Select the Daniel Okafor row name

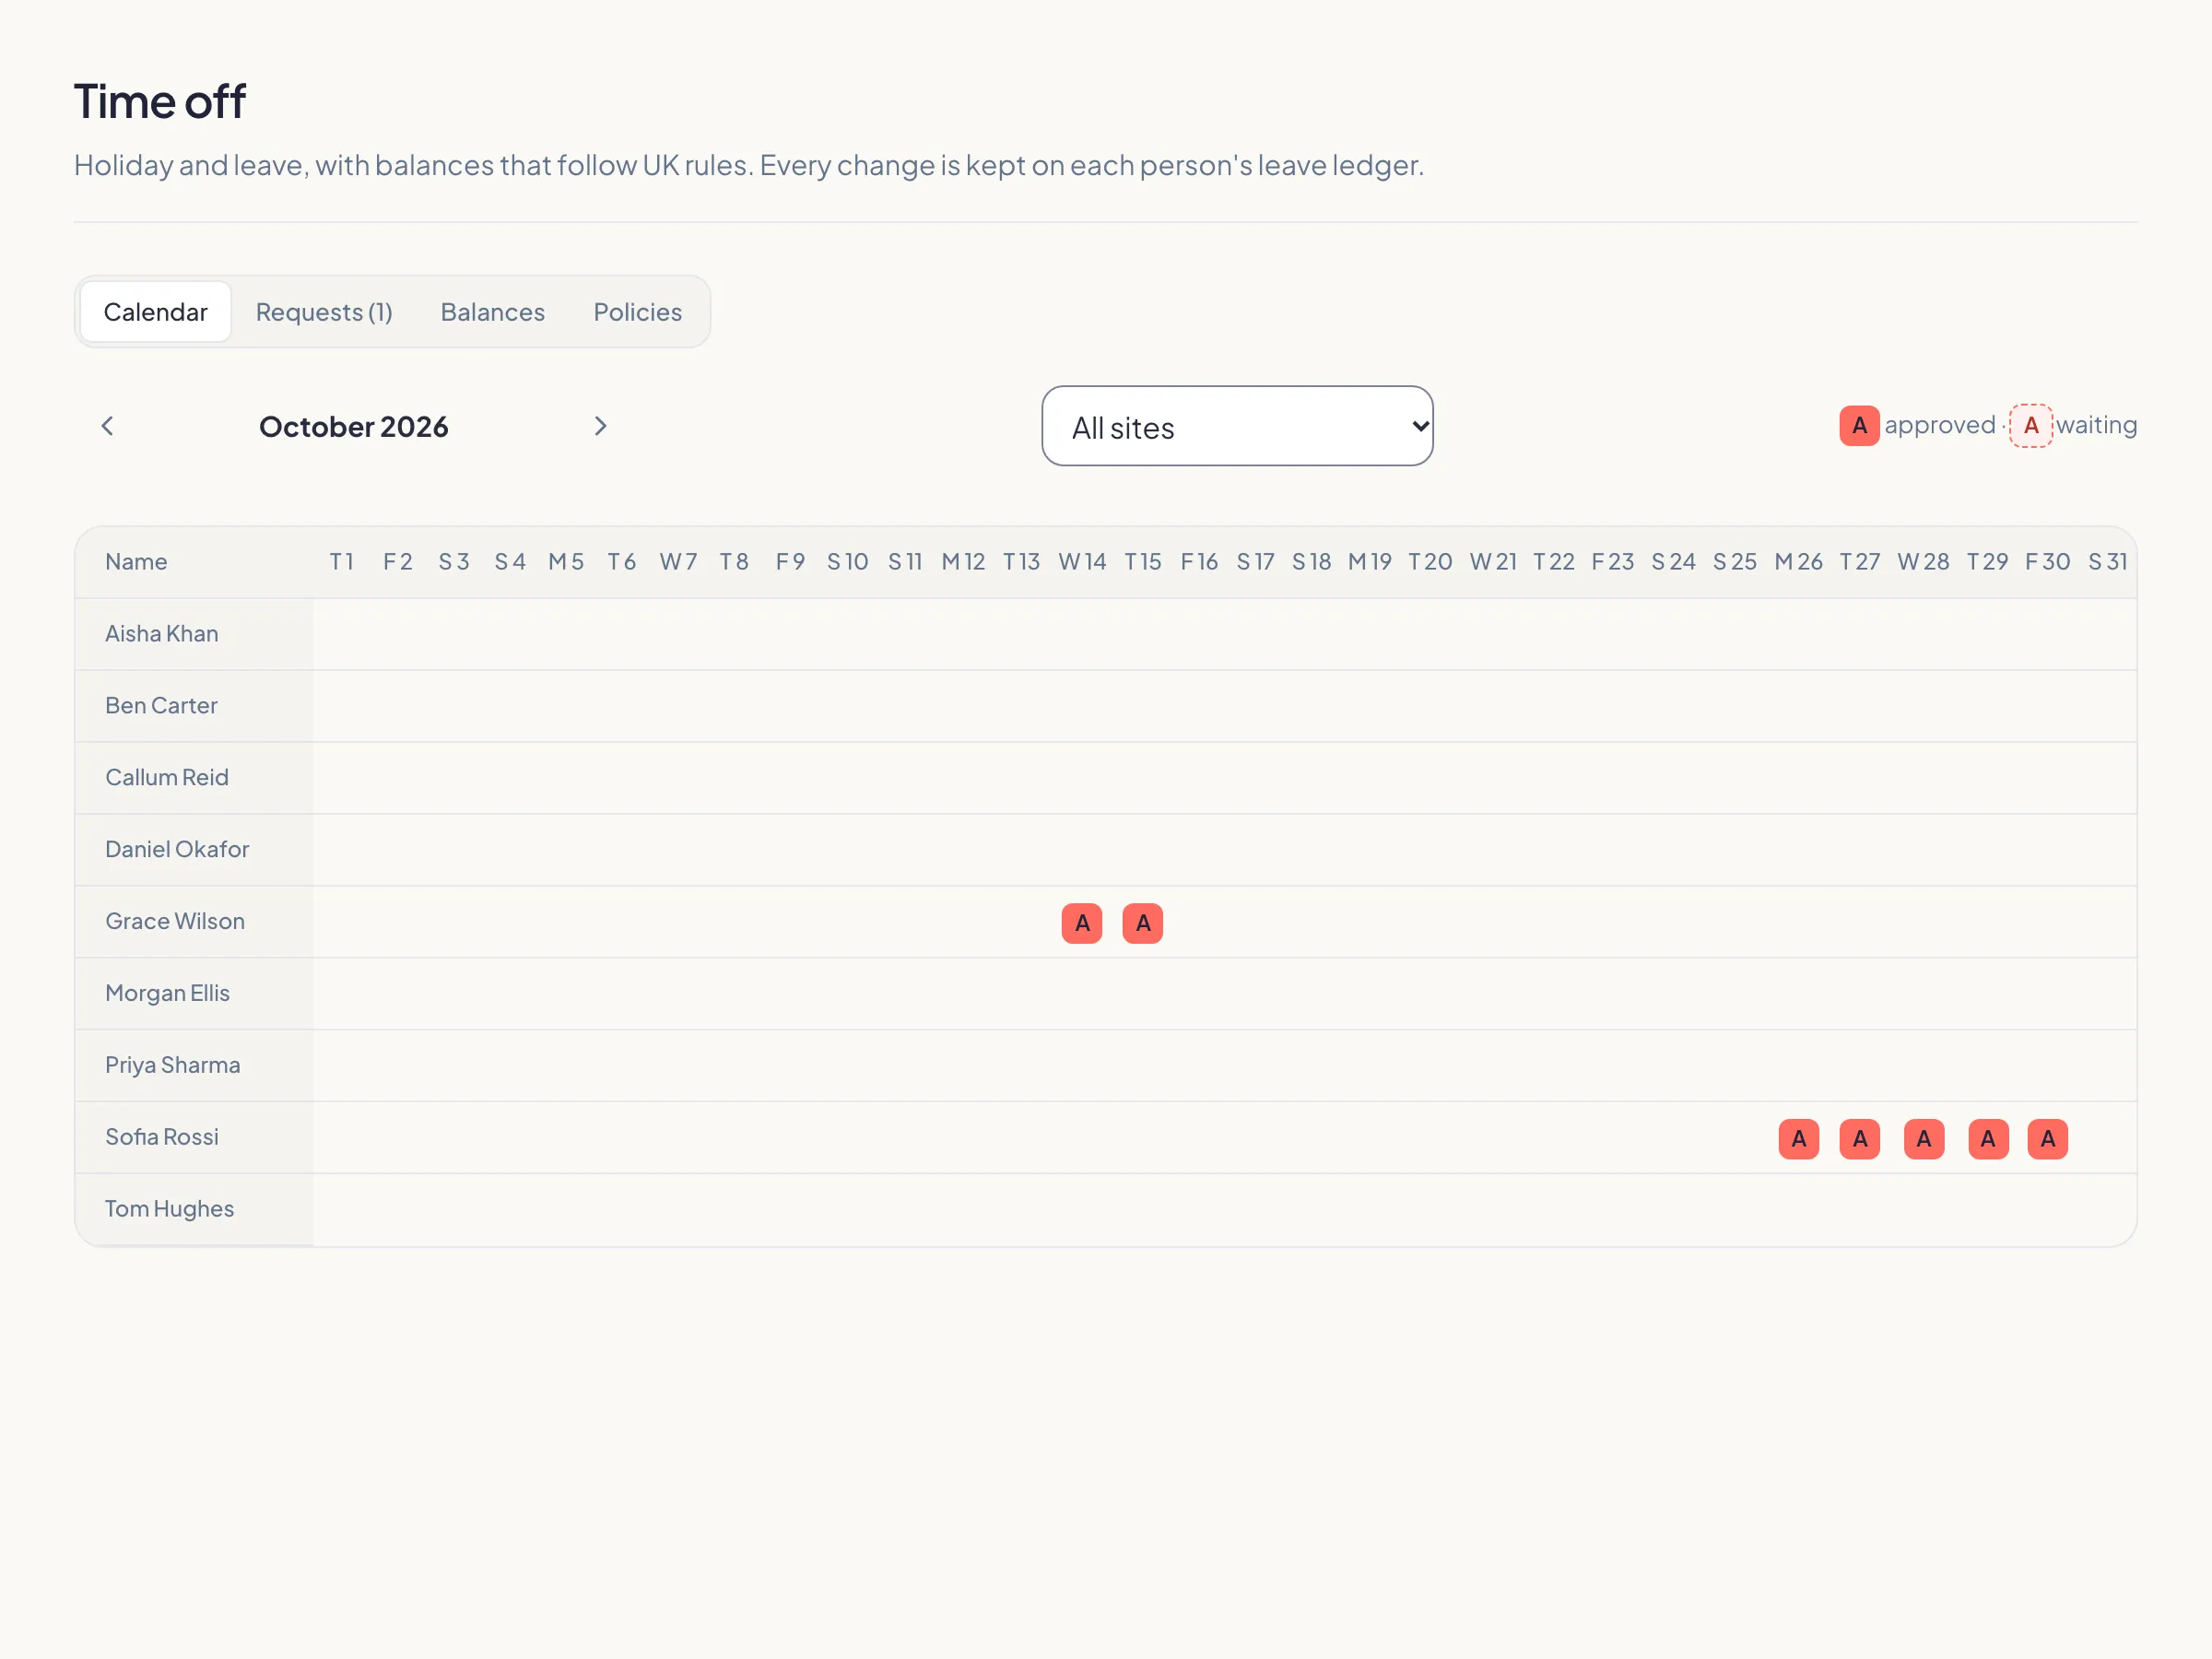click(x=177, y=850)
